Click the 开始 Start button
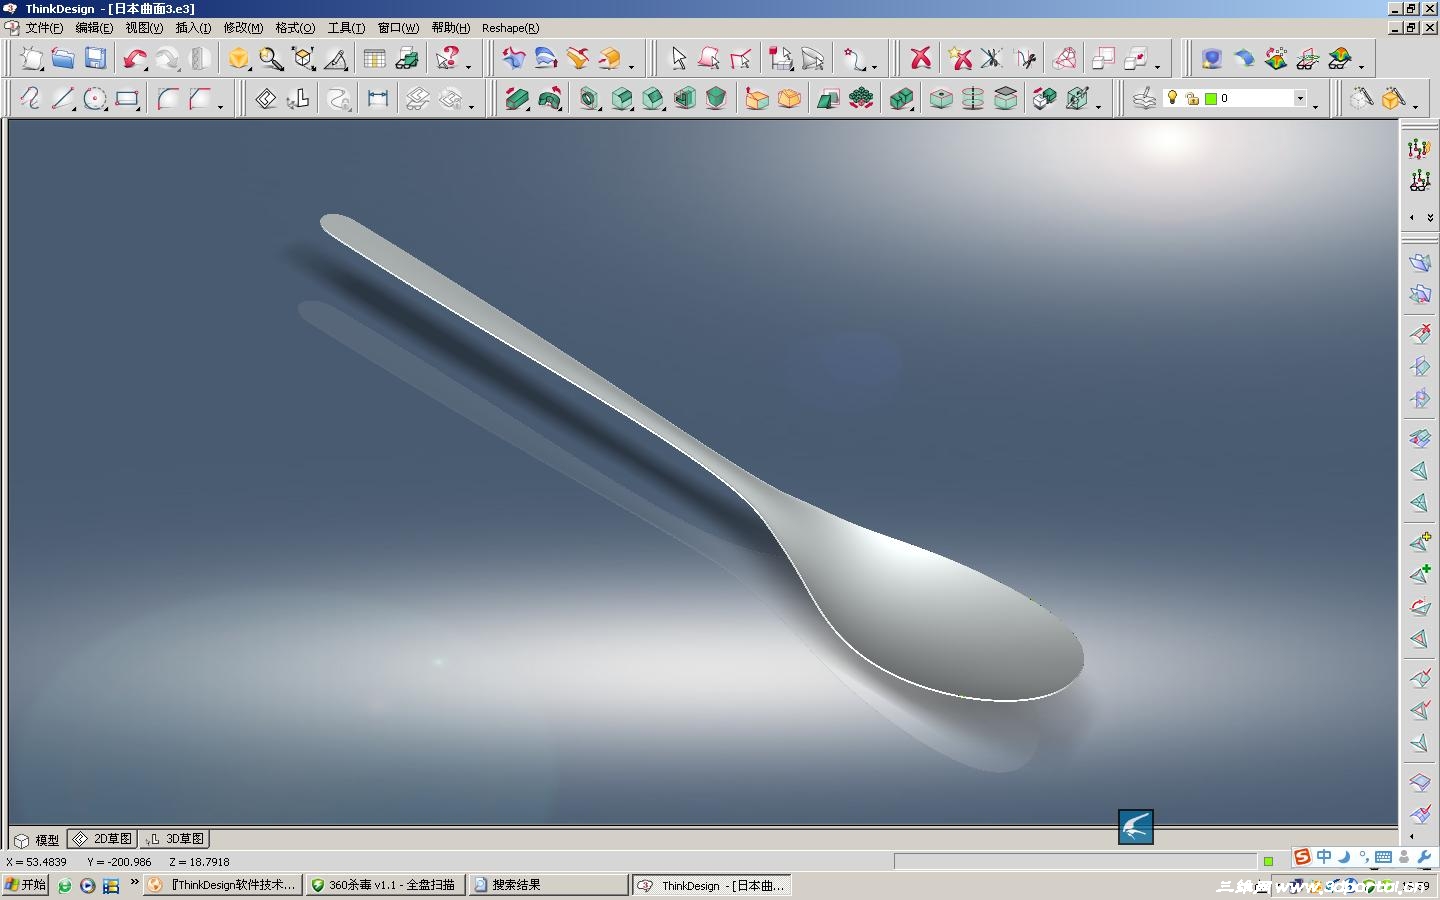Viewport: 1440px width, 900px height. 25,885
